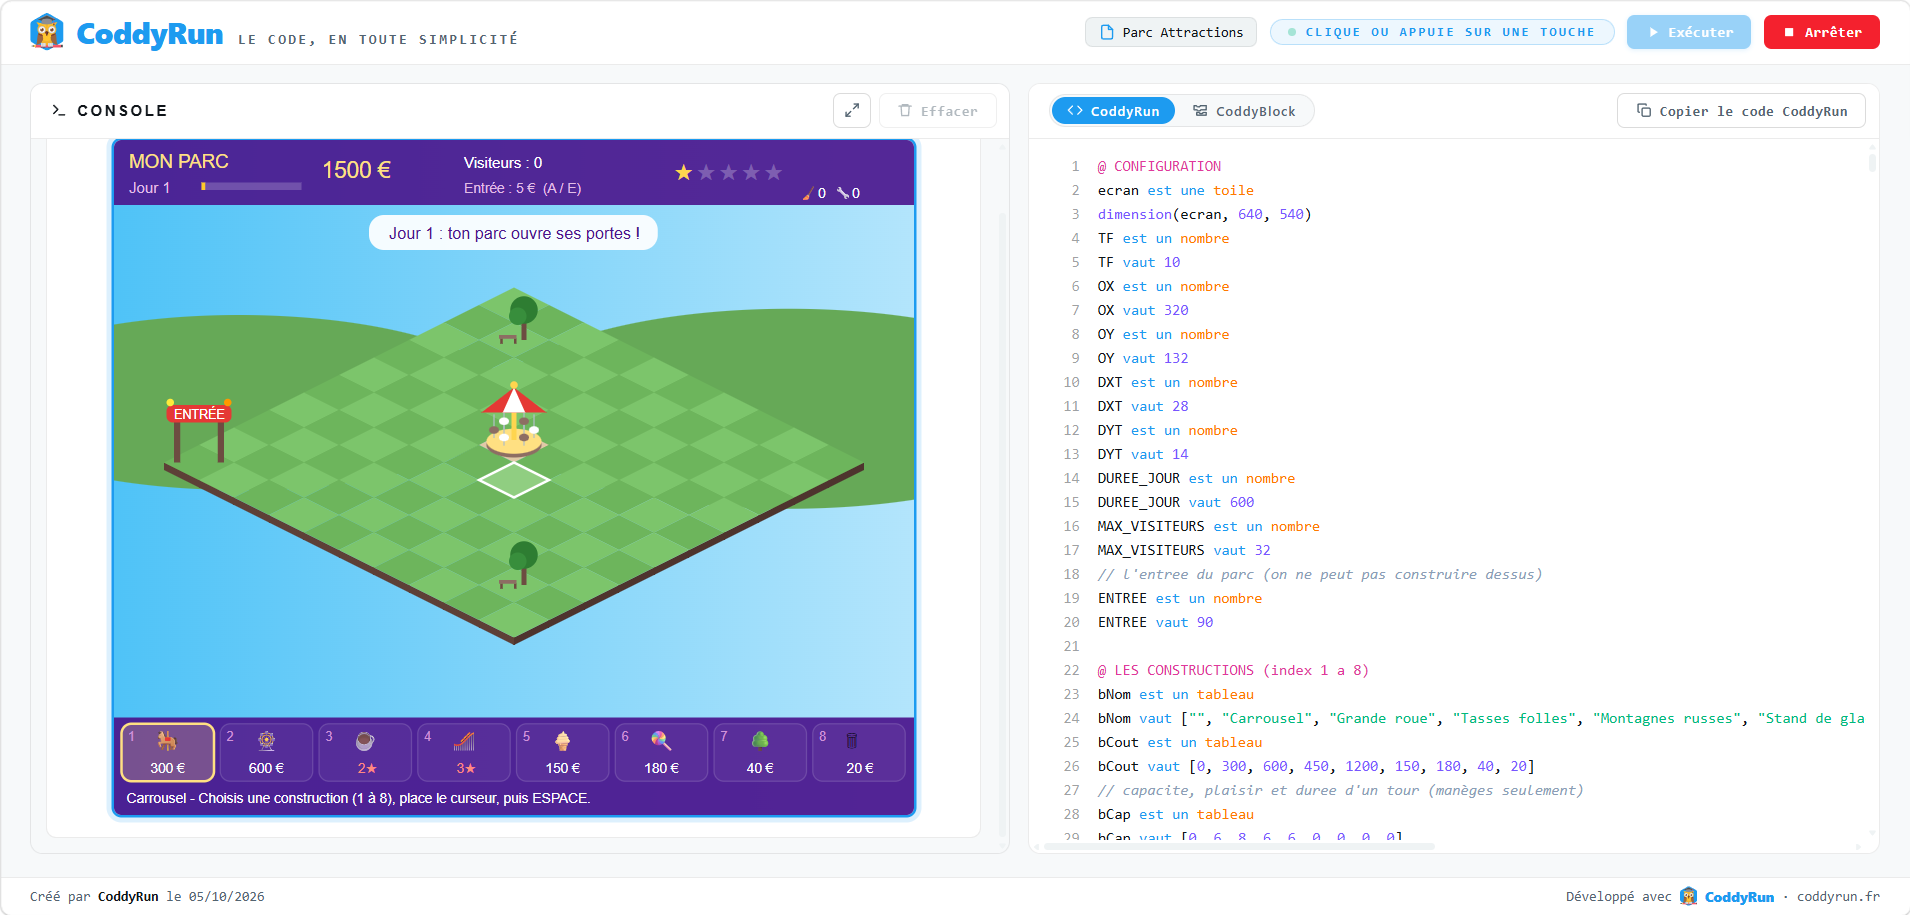Click the white diamond cursor tile
The width and height of the screenshot is (1910, 915).
[514, 480]
